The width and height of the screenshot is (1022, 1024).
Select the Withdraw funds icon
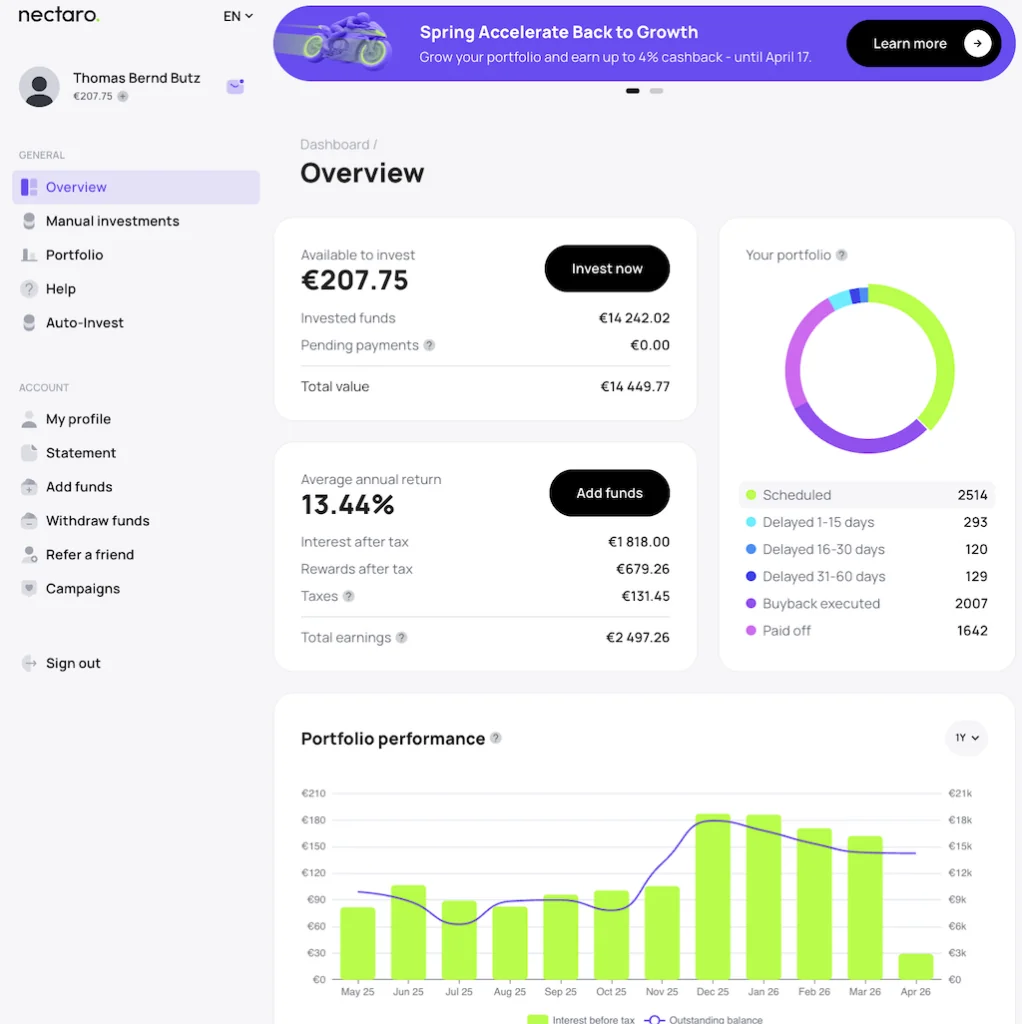pyautogui.click(x=28, y=520)
